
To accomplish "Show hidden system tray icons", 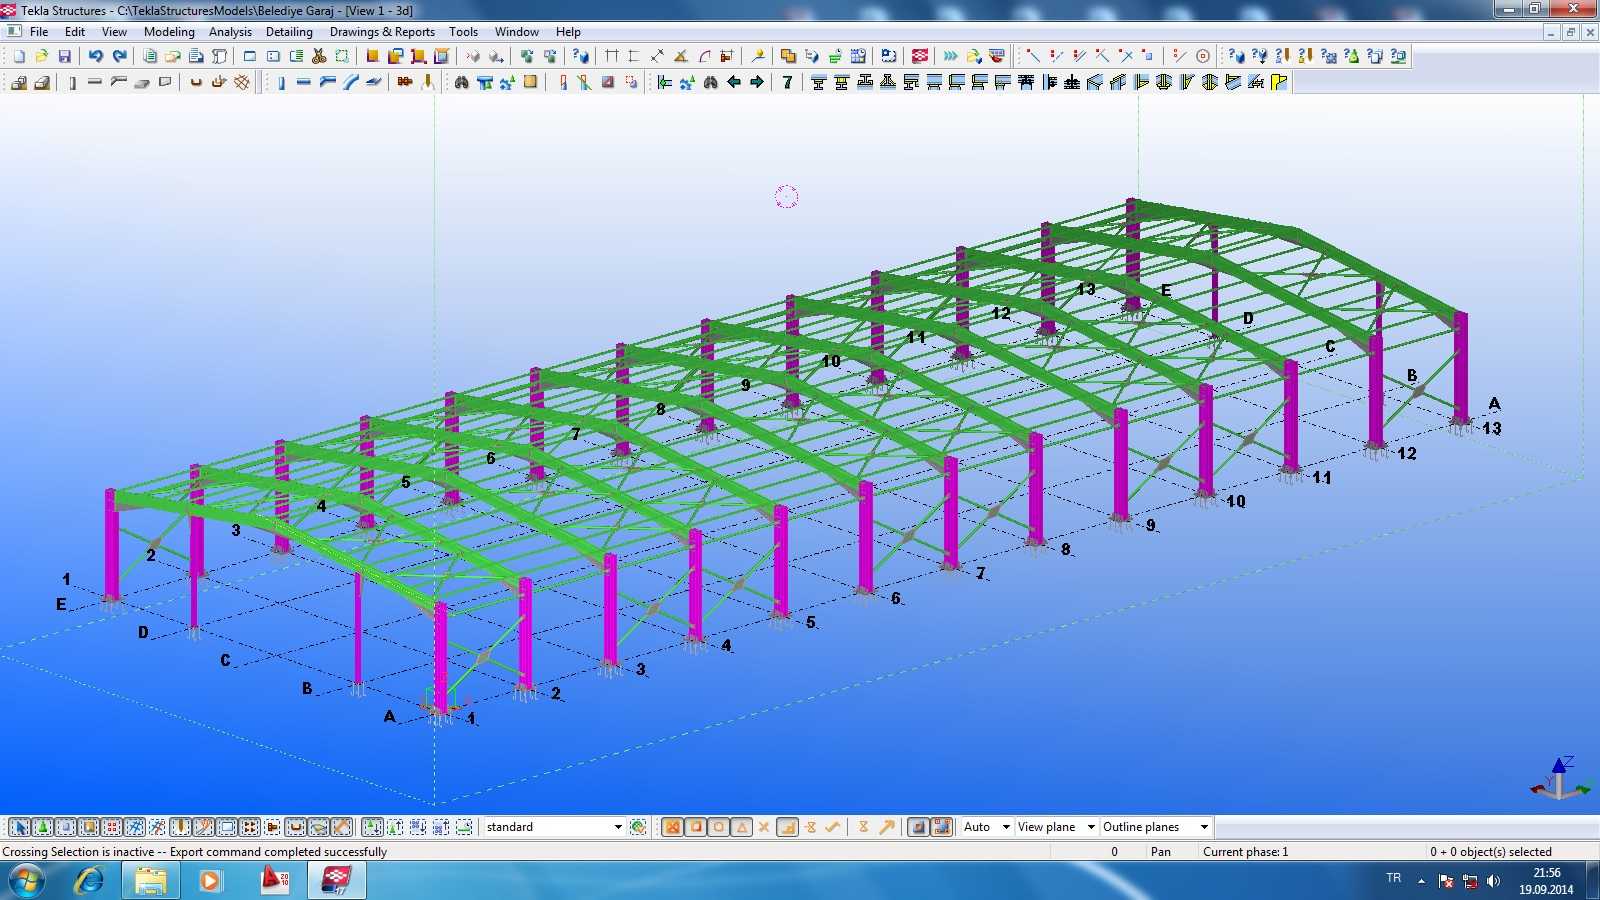I will tap(1421, 881).
